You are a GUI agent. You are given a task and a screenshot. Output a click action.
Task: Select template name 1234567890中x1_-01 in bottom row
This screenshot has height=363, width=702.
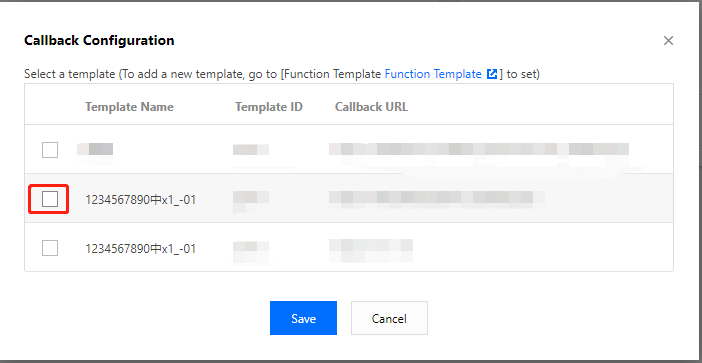coord(141,248)
